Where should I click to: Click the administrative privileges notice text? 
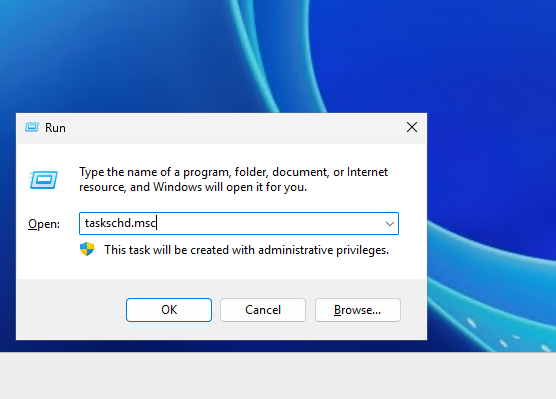coord(246,250)
